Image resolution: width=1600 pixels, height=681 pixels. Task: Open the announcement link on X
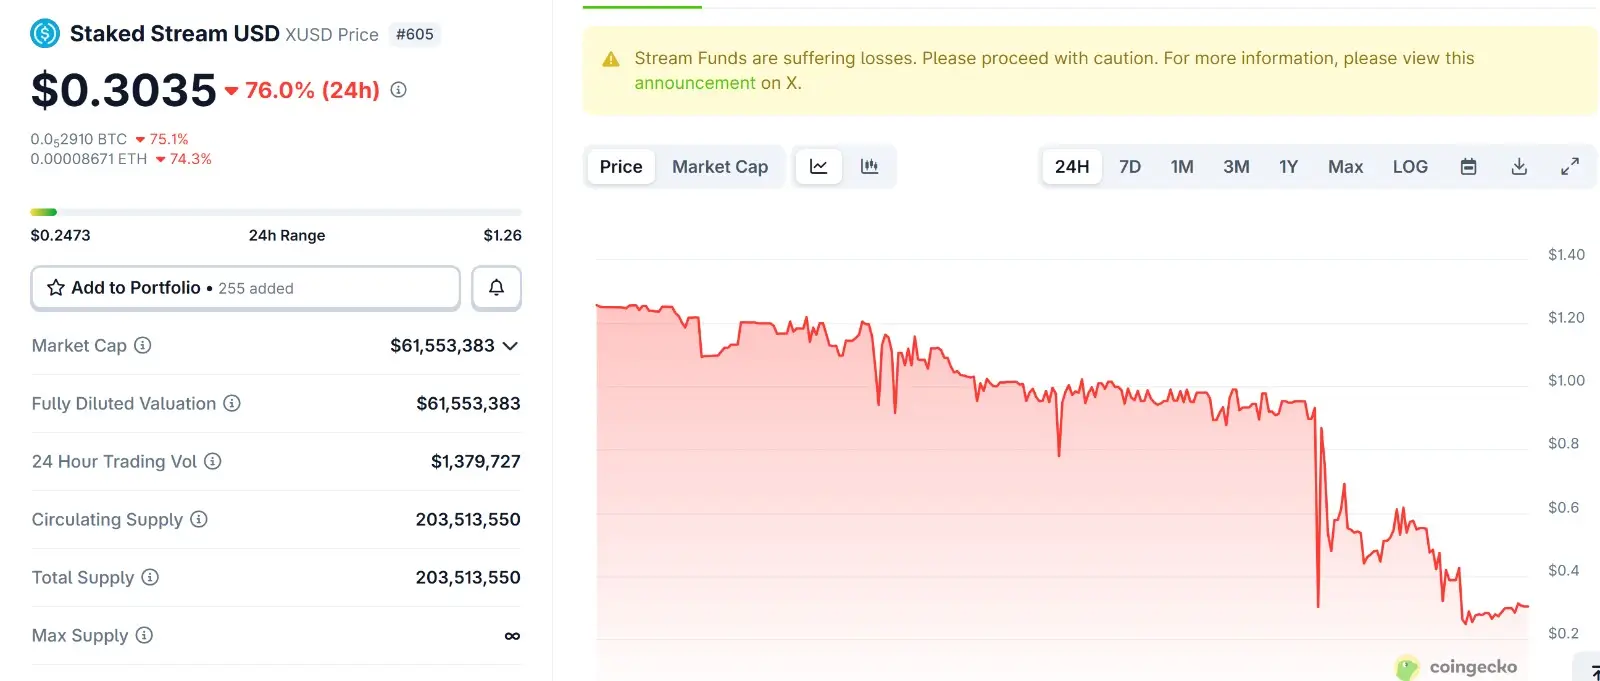pos(694,82)
